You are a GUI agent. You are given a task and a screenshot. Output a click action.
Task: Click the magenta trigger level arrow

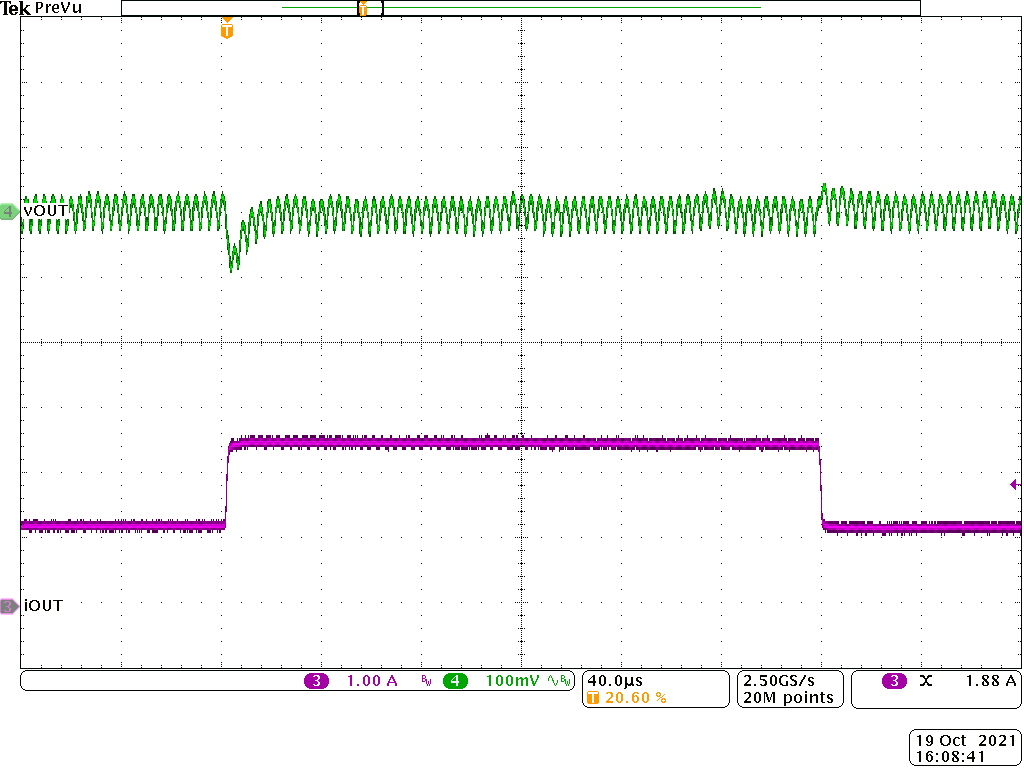click(x=1012, y=484)
